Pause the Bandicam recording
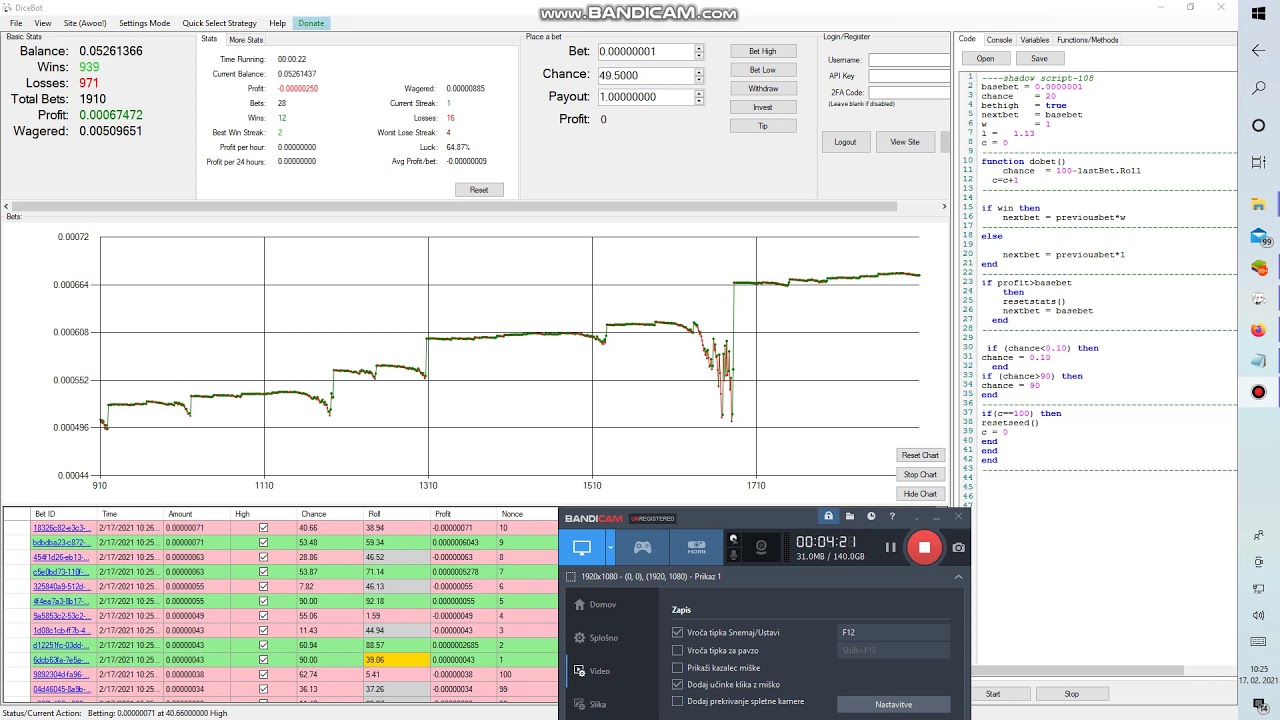Viewport: 1280px width, 720px height. click(x=890, y=547)
